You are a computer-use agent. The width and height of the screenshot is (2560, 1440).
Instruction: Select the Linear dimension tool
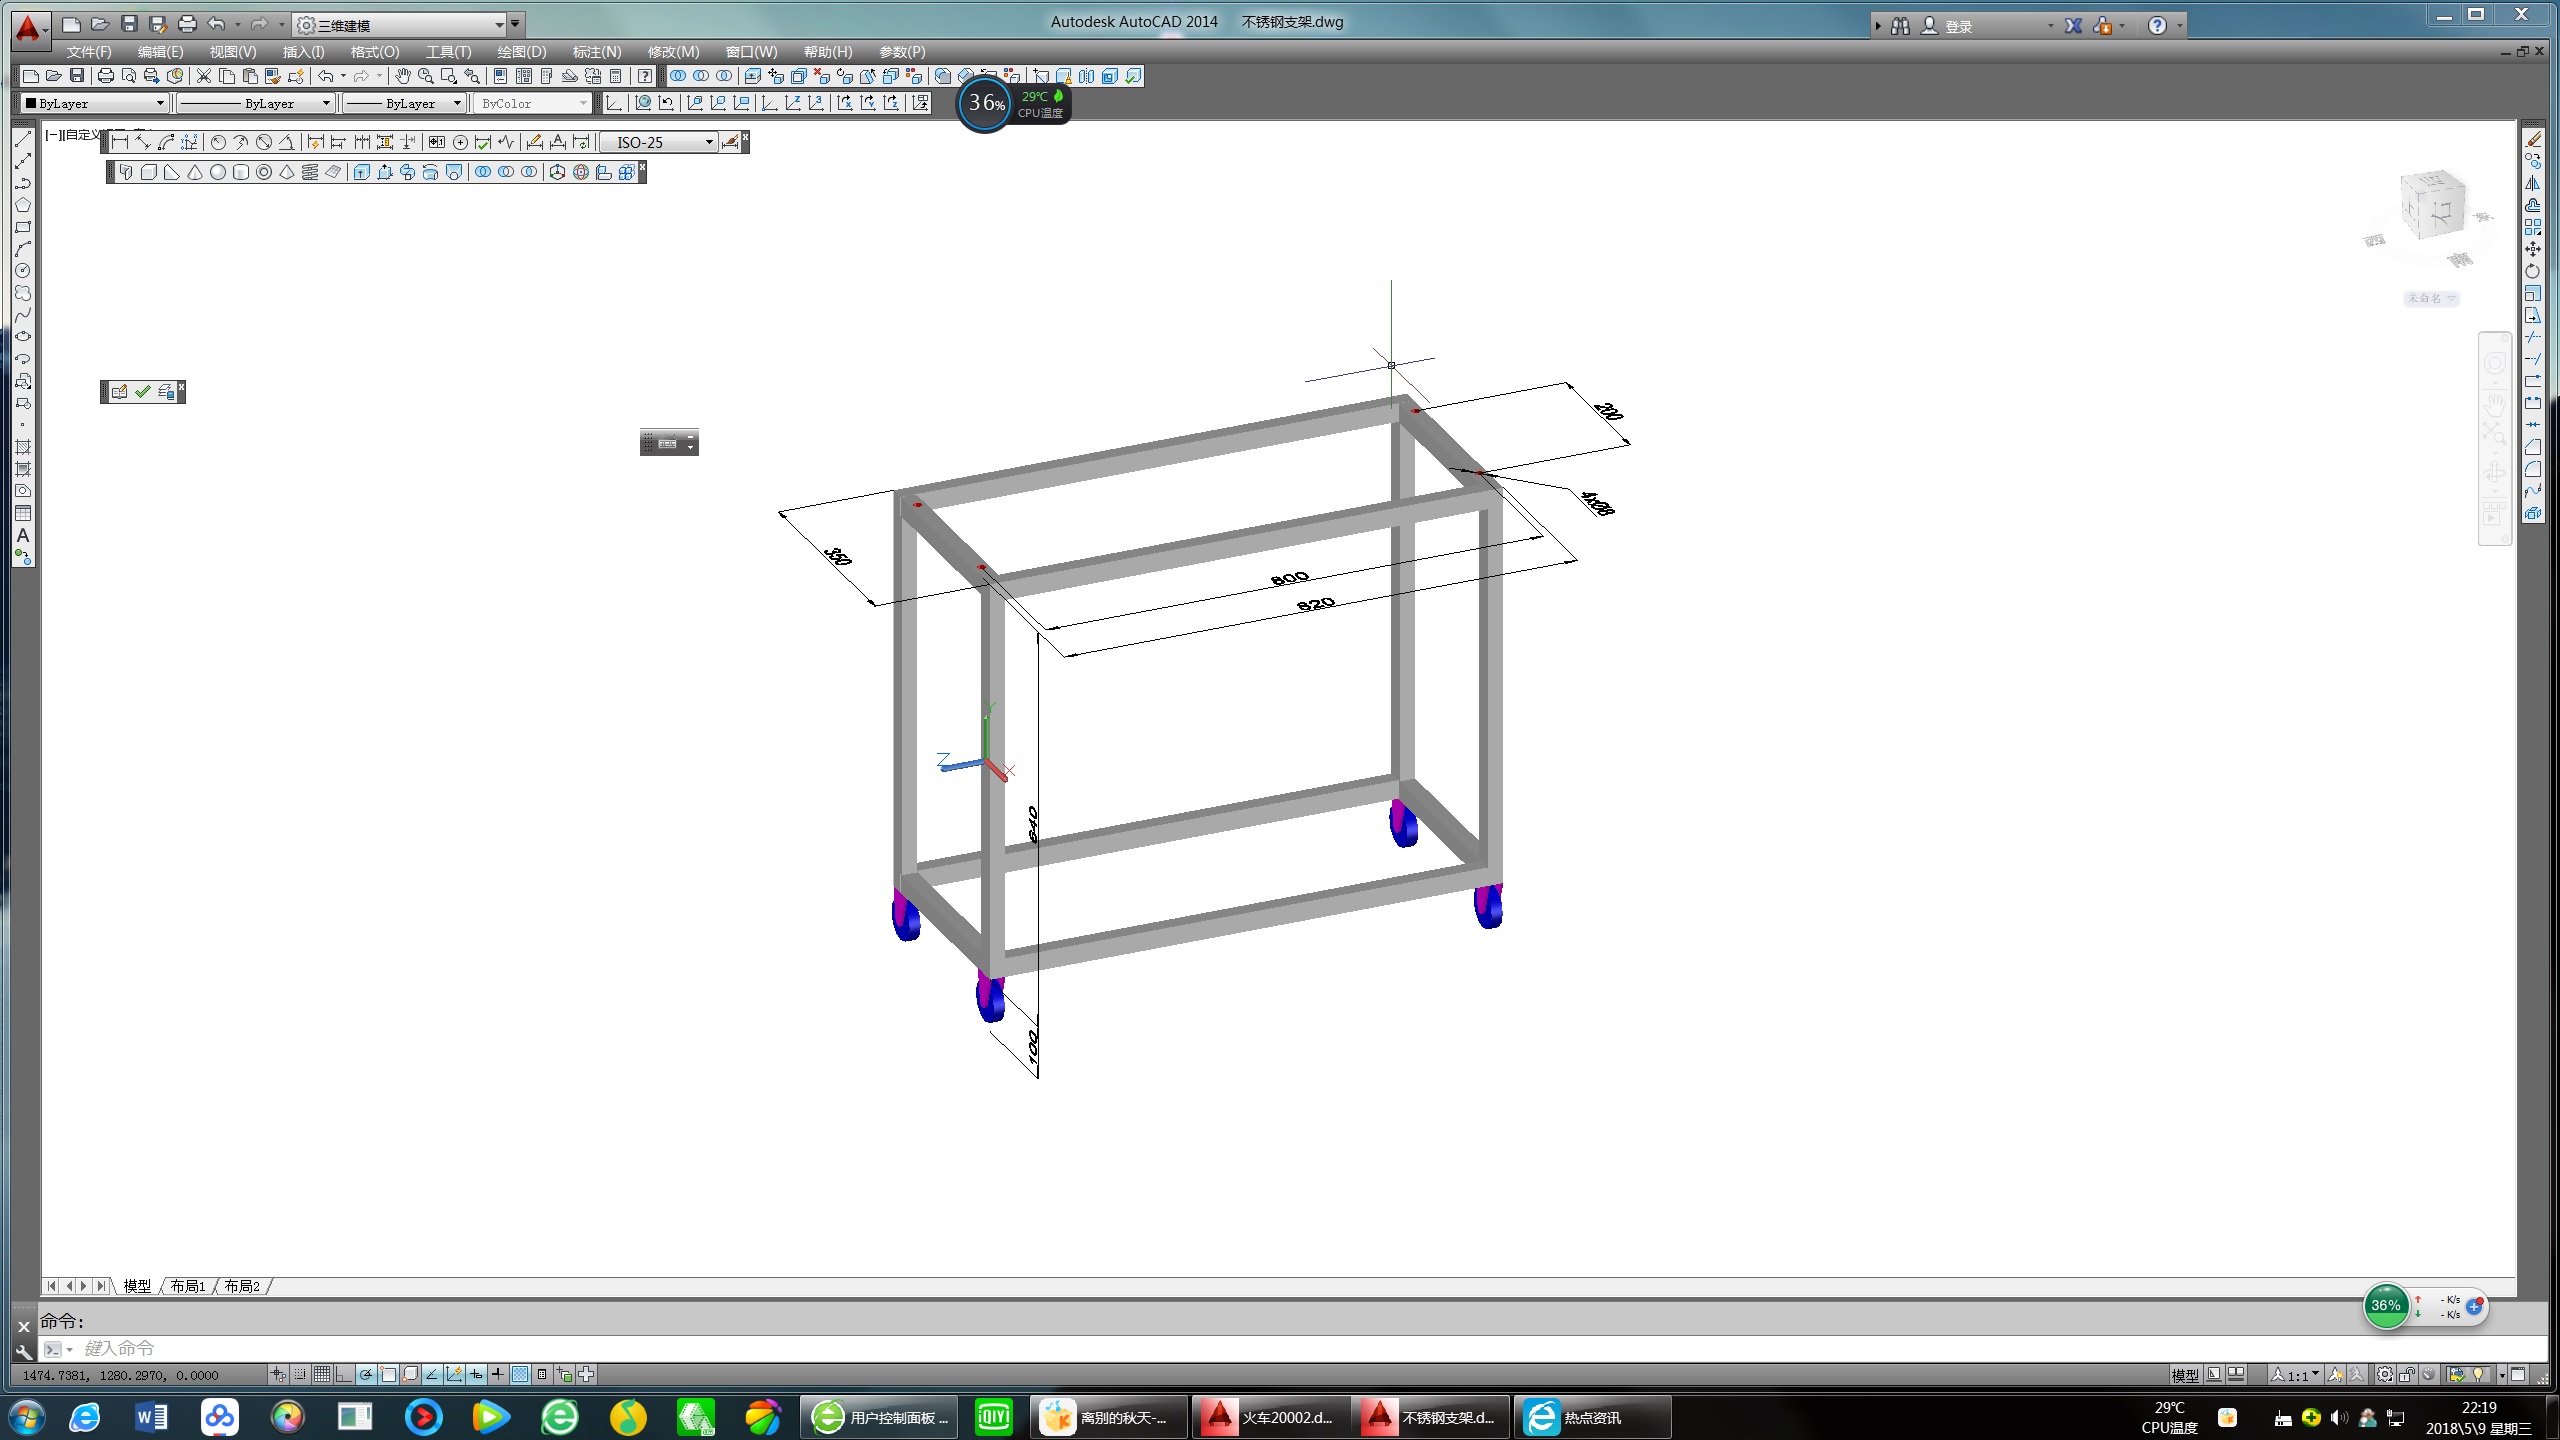point(120,142)
